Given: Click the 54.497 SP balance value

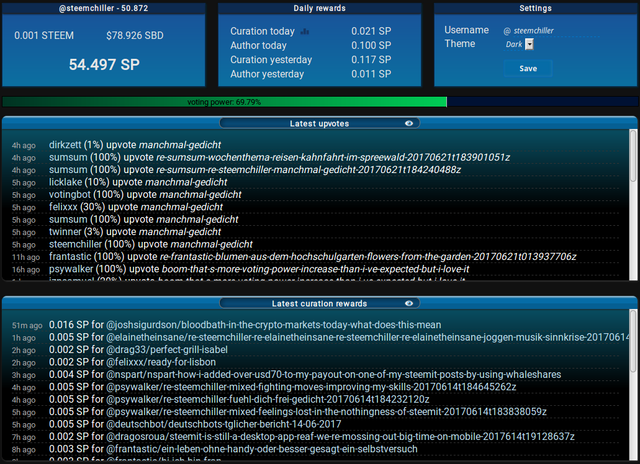Looking at the screenshot, I should tap(104, 64).
